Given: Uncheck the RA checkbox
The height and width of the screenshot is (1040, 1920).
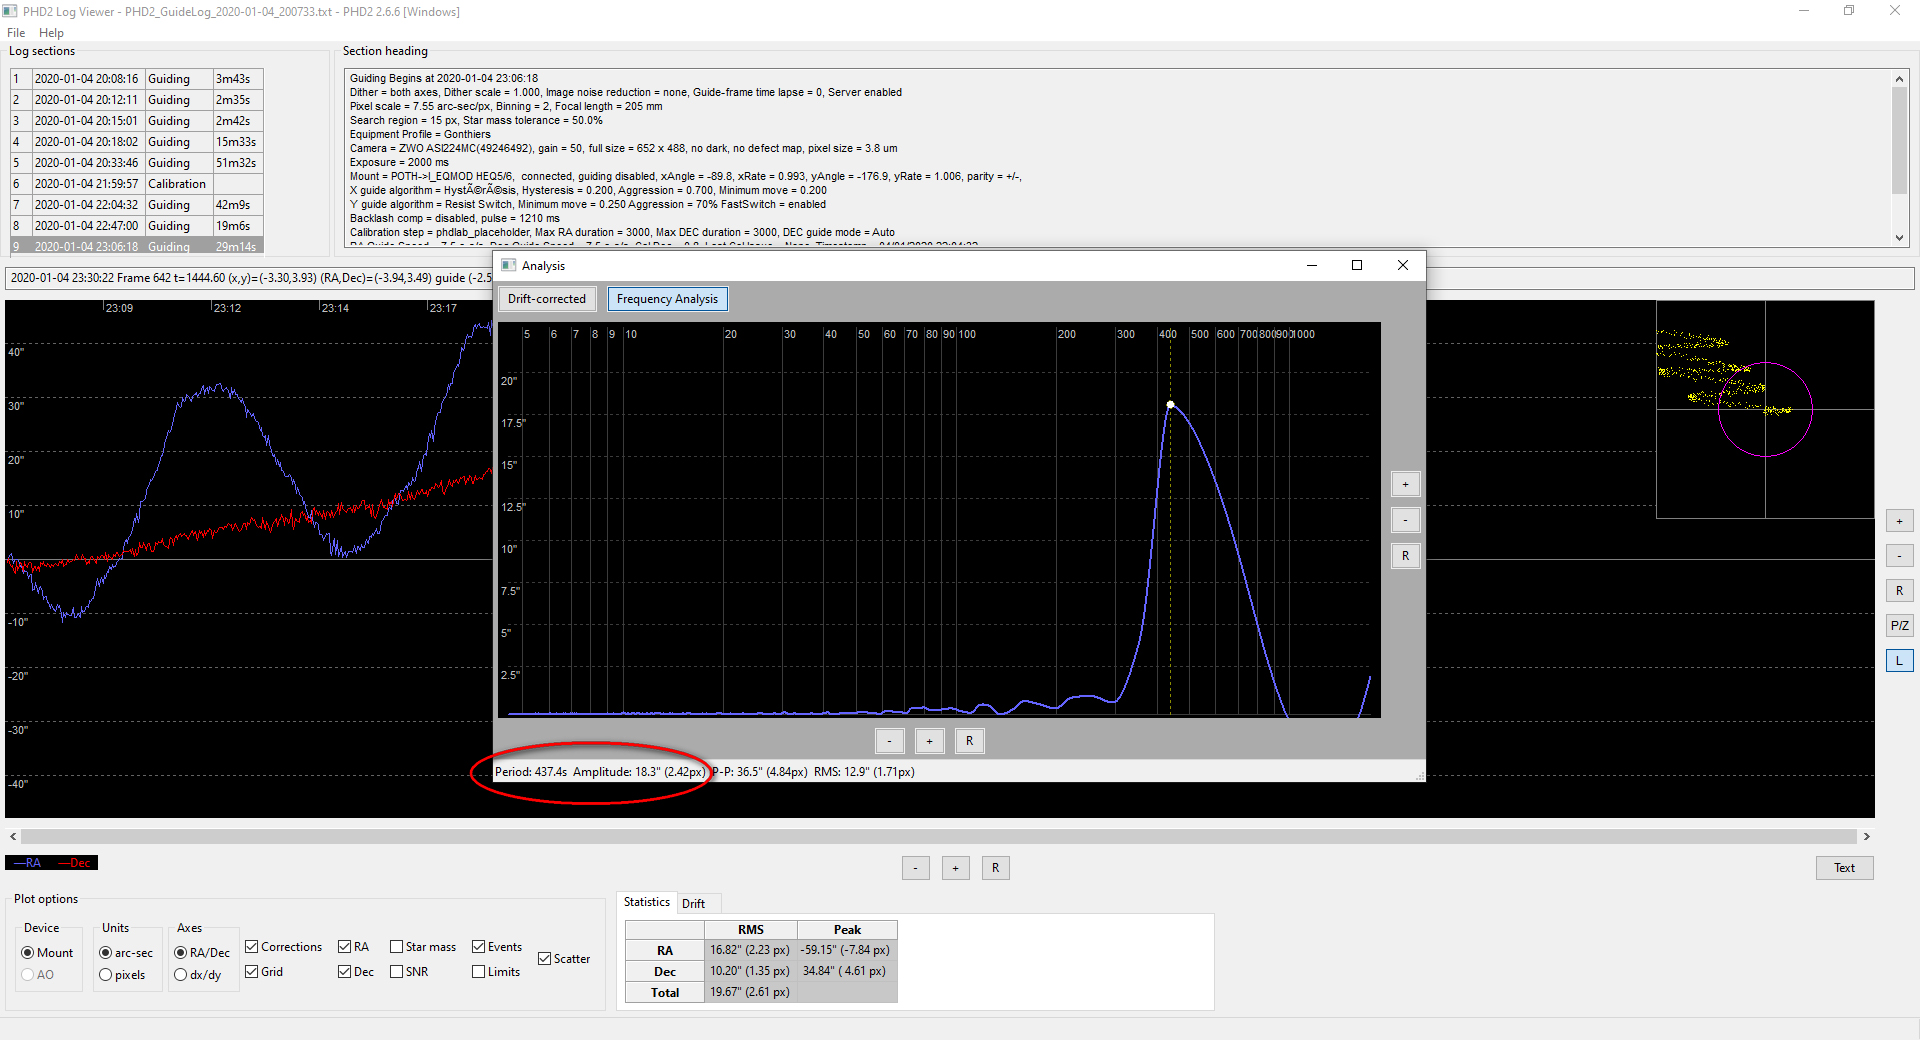Looking at the screenshot, I should tap(354, 947).
